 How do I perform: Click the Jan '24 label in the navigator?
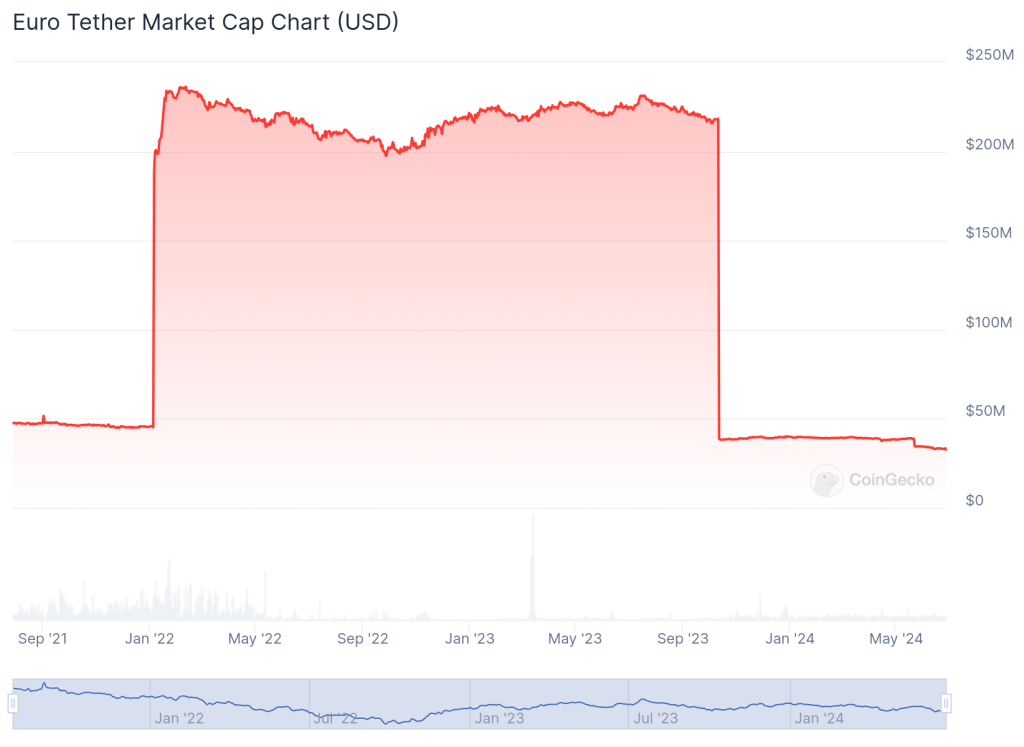(819, 718)
